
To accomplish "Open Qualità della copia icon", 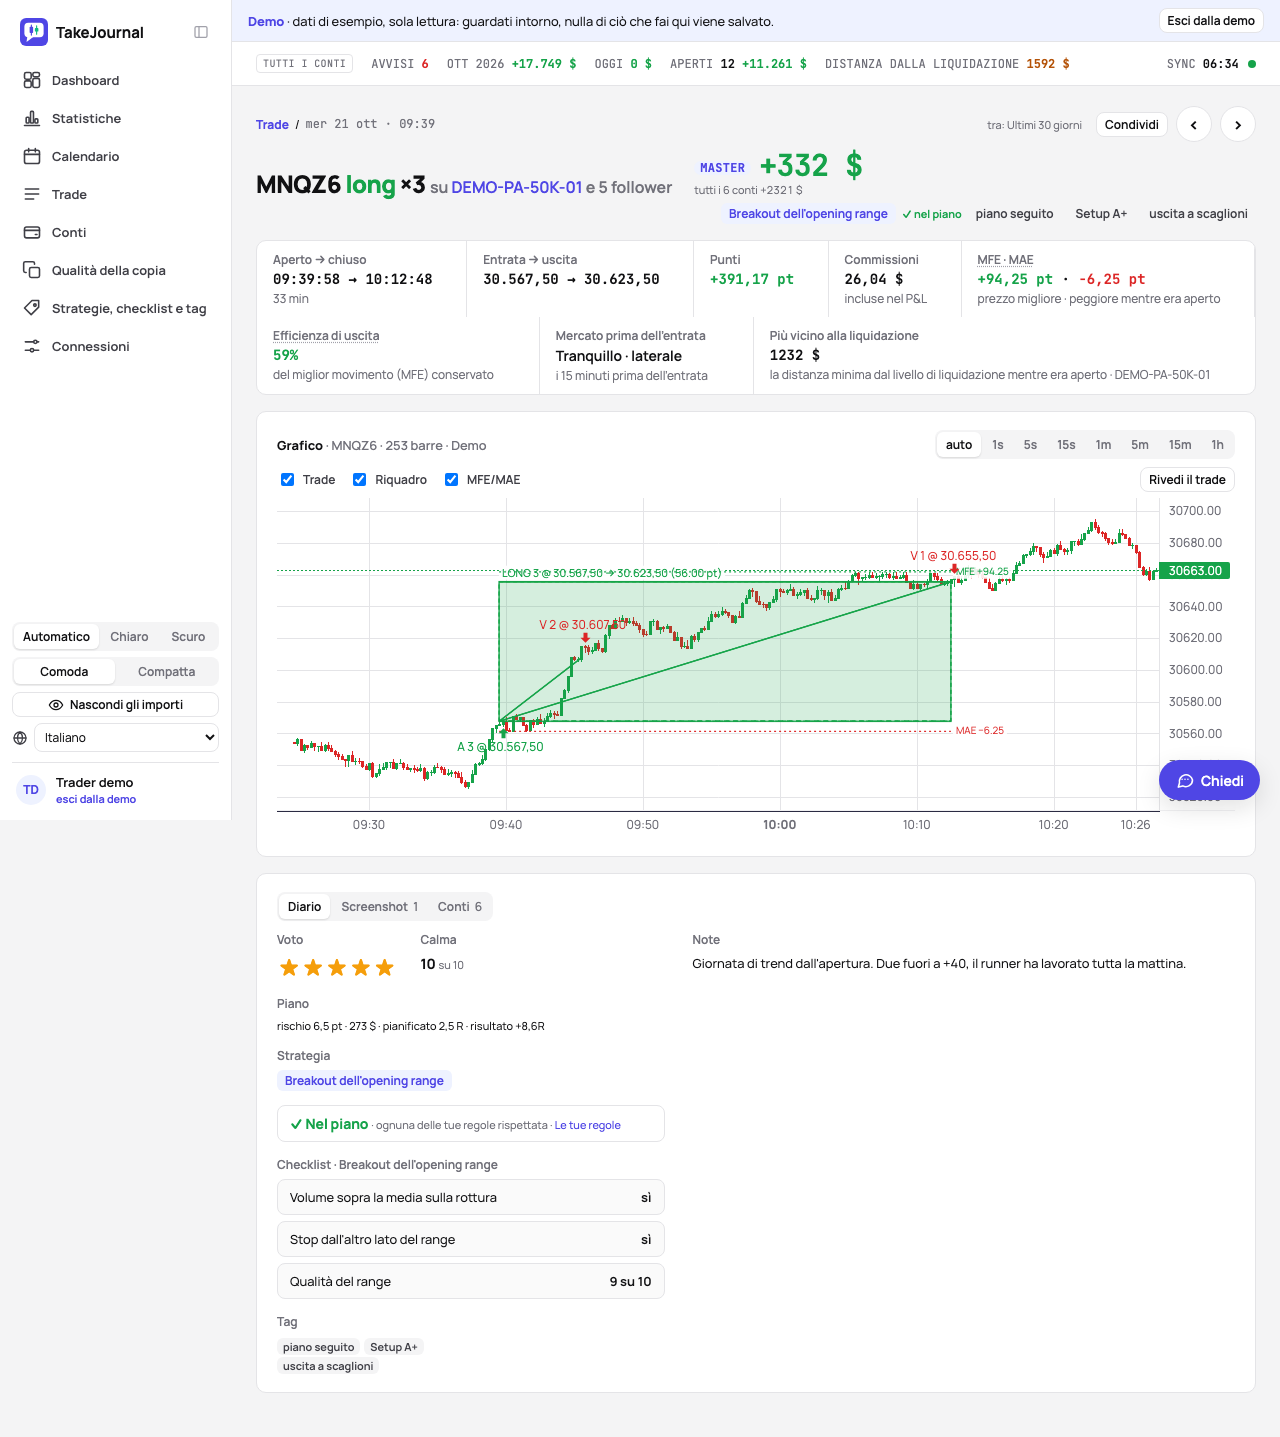I will click(x=32, y=270).
